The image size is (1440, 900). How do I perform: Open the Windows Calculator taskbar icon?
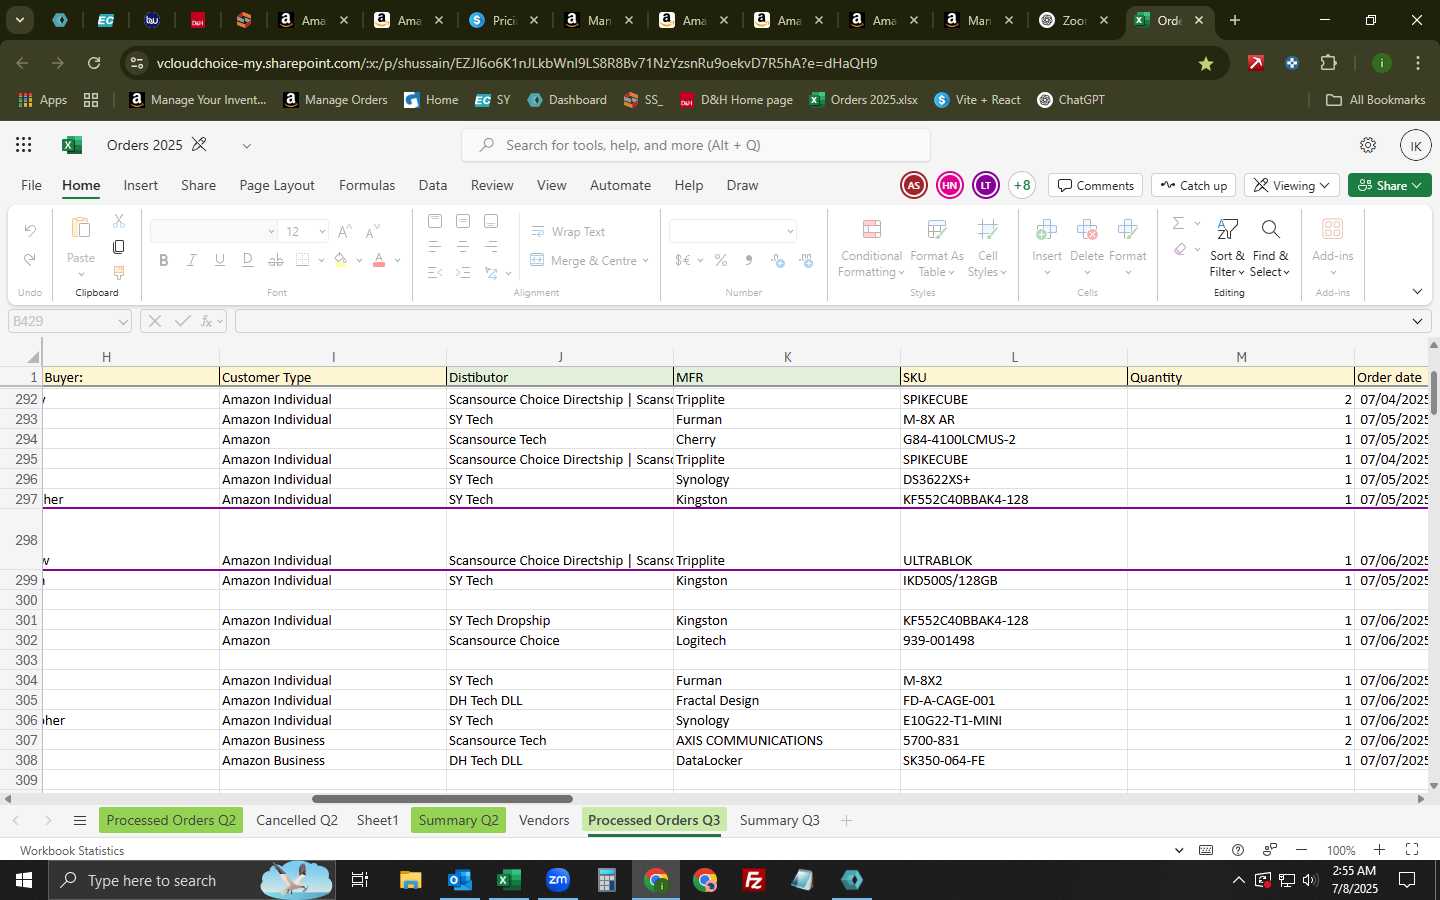coord(607,880)
